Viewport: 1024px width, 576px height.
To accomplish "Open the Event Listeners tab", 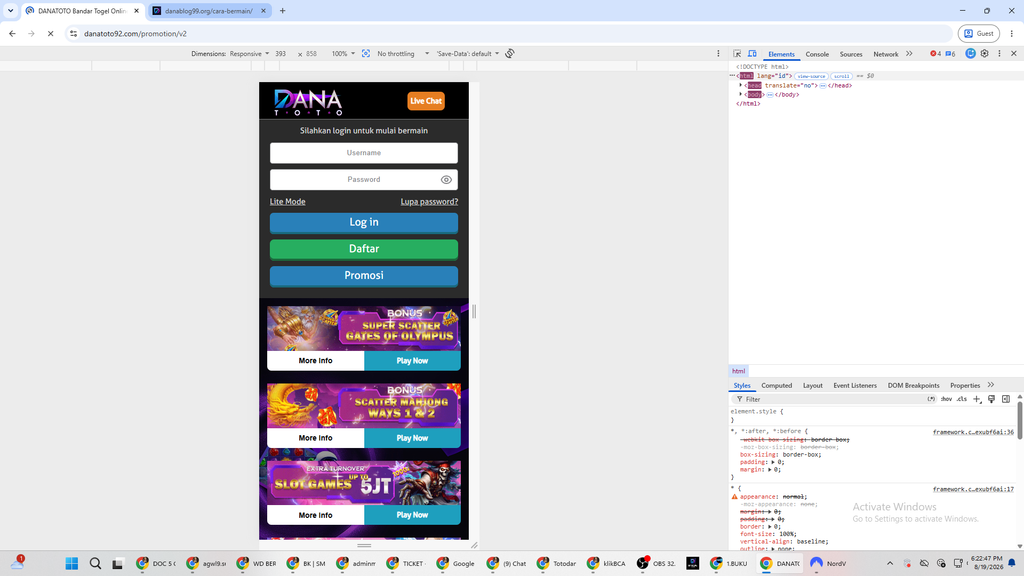I will pyautogui.click(x=855, y=385).
